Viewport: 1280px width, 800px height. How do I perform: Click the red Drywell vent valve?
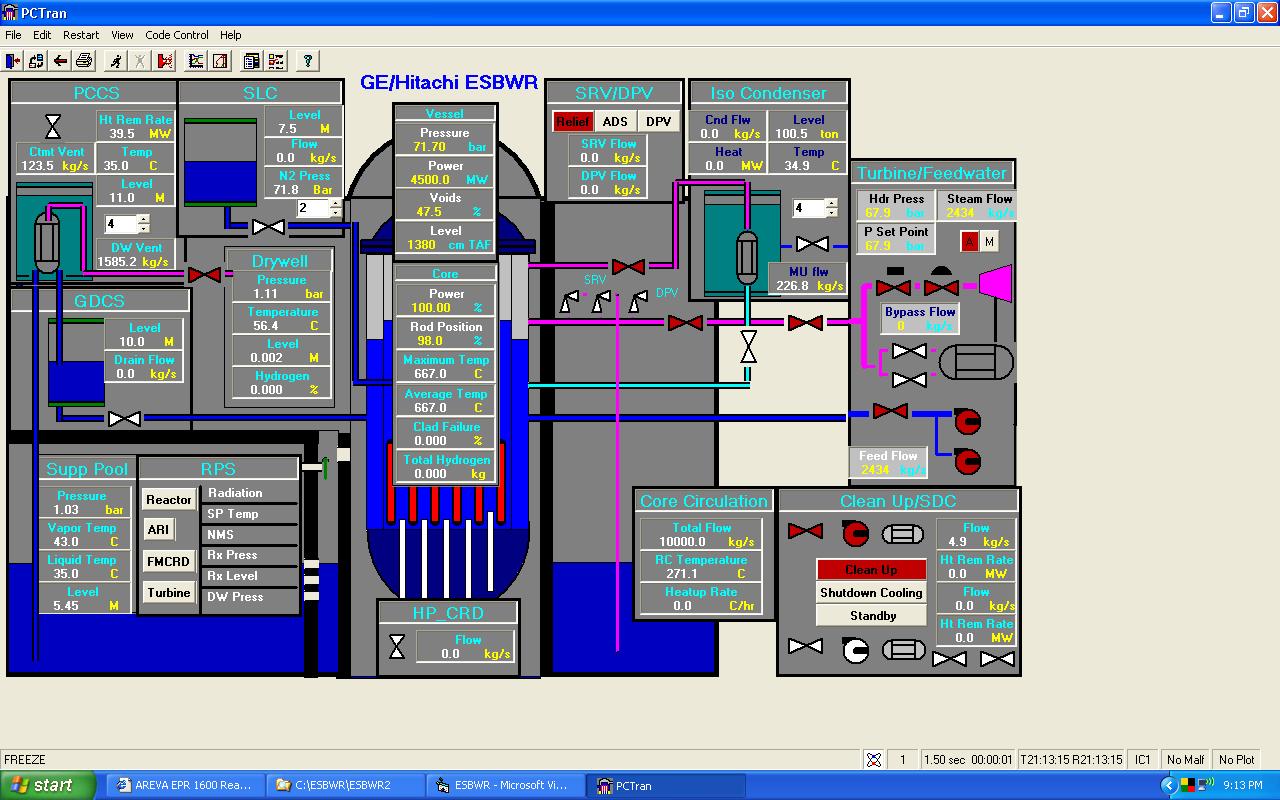coord(205,274)
